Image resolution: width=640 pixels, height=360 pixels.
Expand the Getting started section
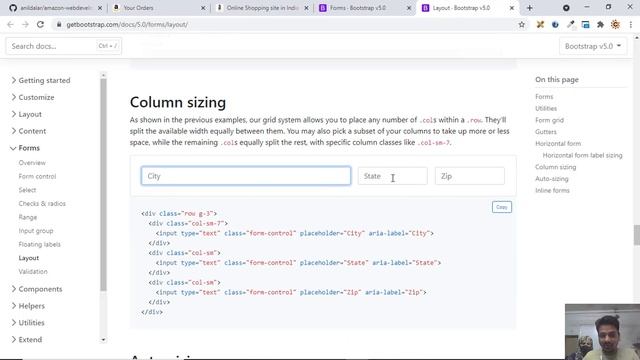[40, 80]
